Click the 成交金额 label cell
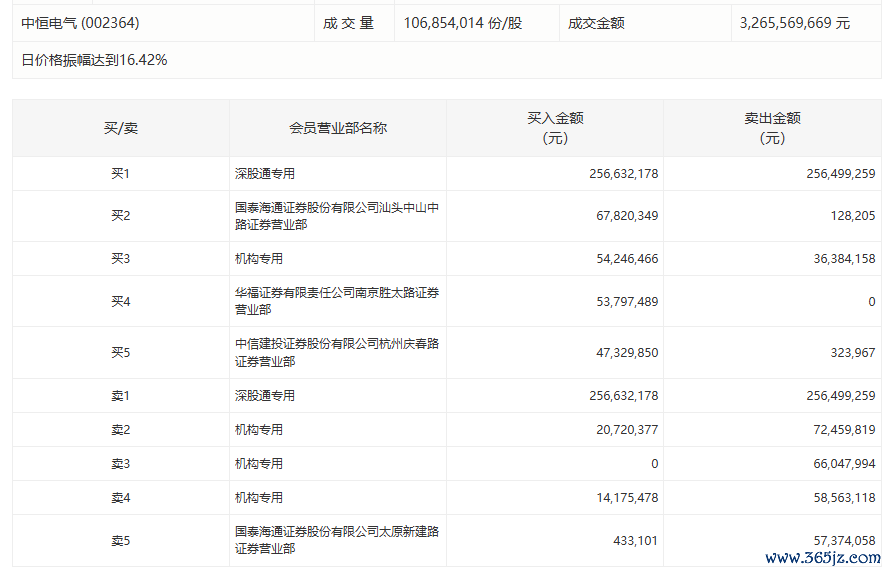 coord(596,23)
